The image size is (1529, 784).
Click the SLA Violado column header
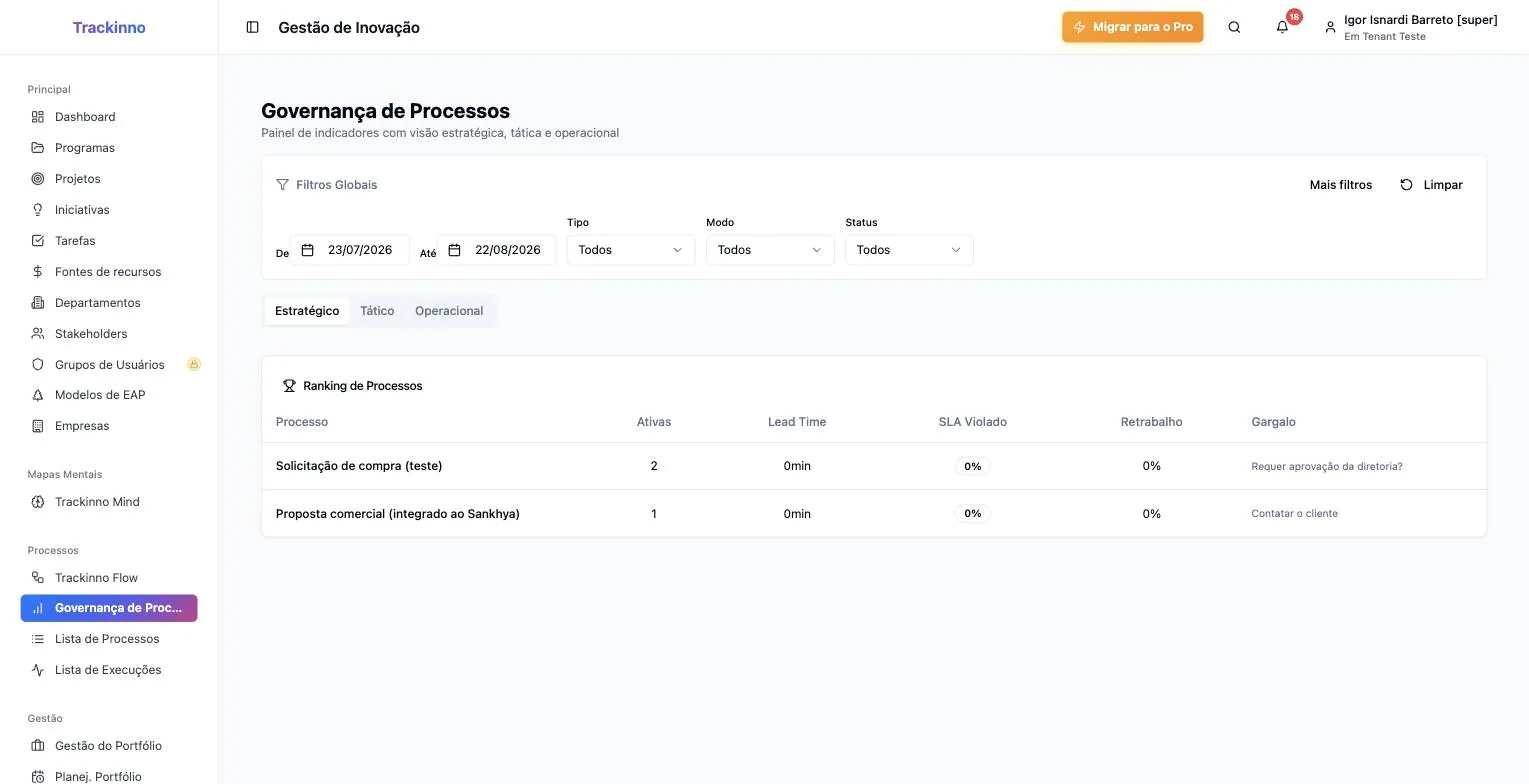(x=973, y=422)
